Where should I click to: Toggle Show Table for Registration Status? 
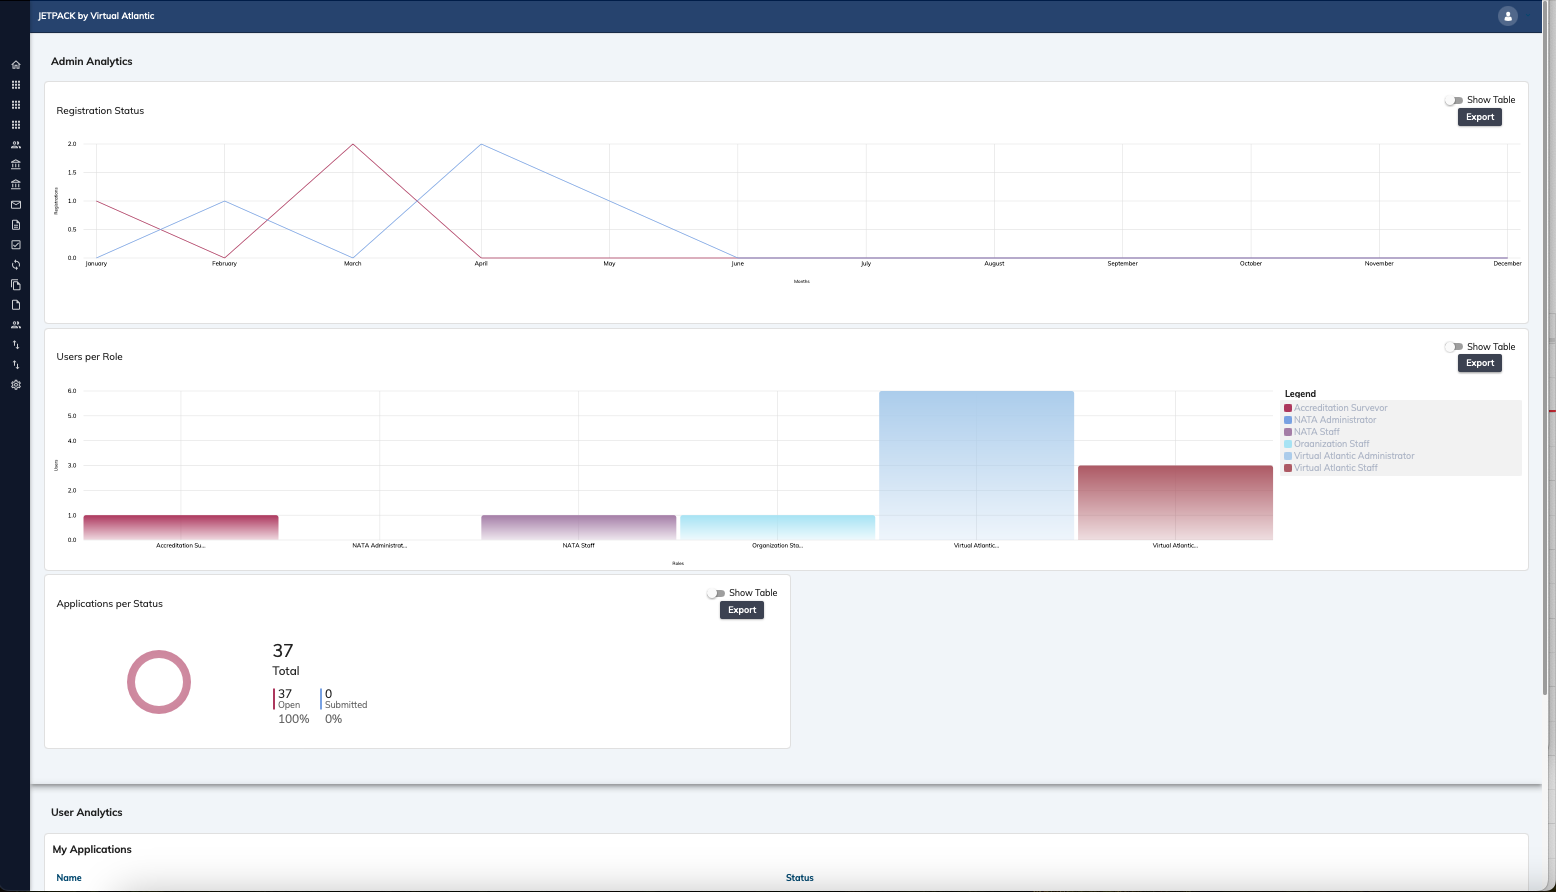(x=1454, y=100)
